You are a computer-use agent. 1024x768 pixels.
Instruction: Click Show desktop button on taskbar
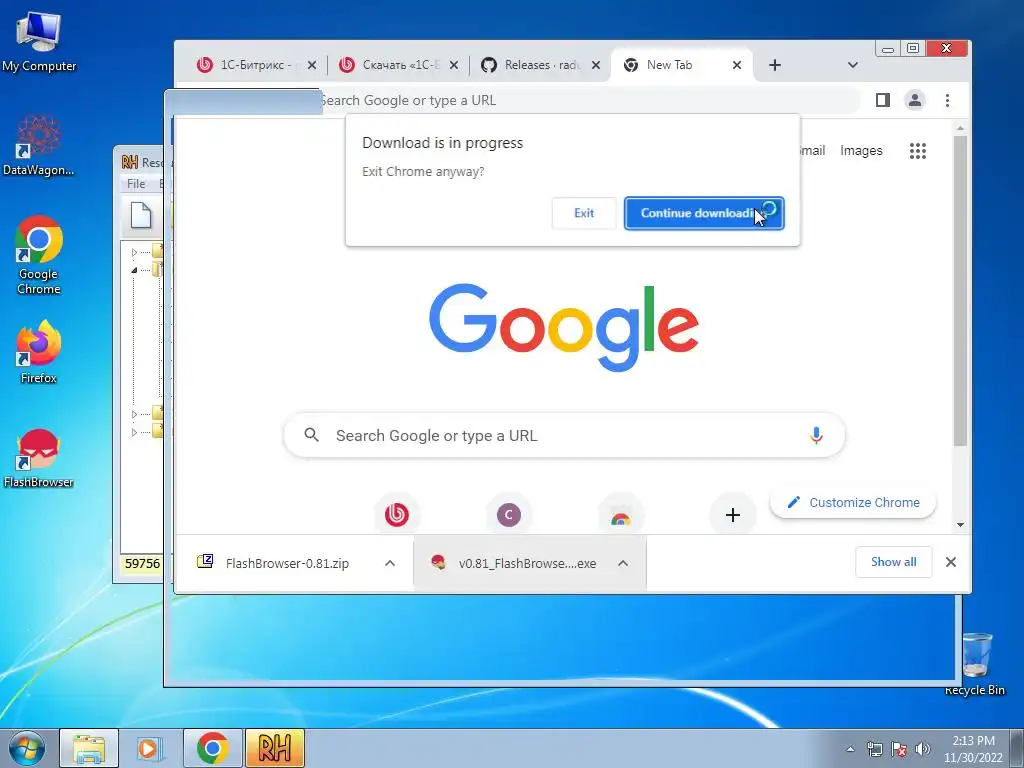(x=1018, y=748)
